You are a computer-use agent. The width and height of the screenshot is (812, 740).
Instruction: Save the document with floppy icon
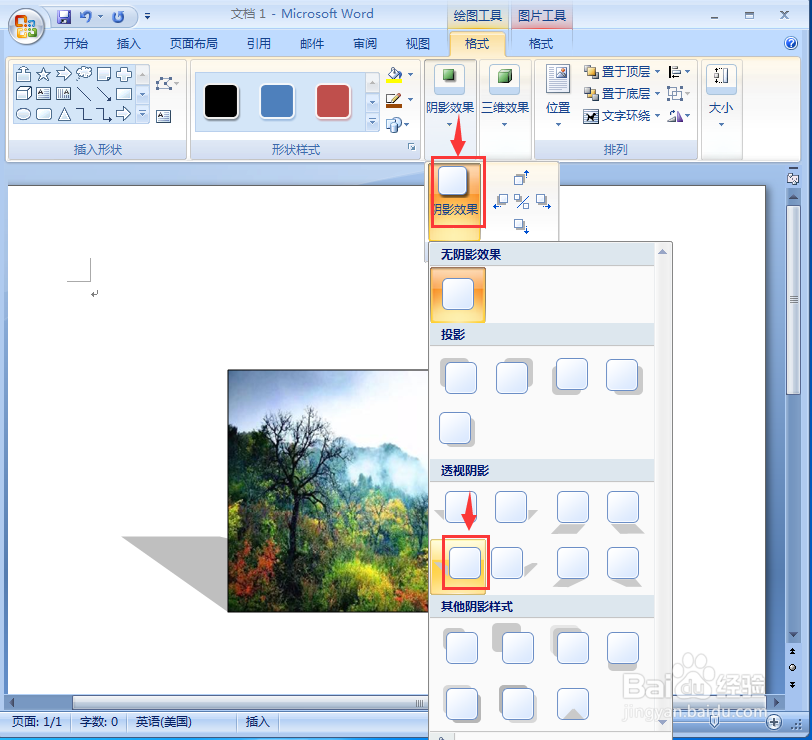(x=64, y=17)
